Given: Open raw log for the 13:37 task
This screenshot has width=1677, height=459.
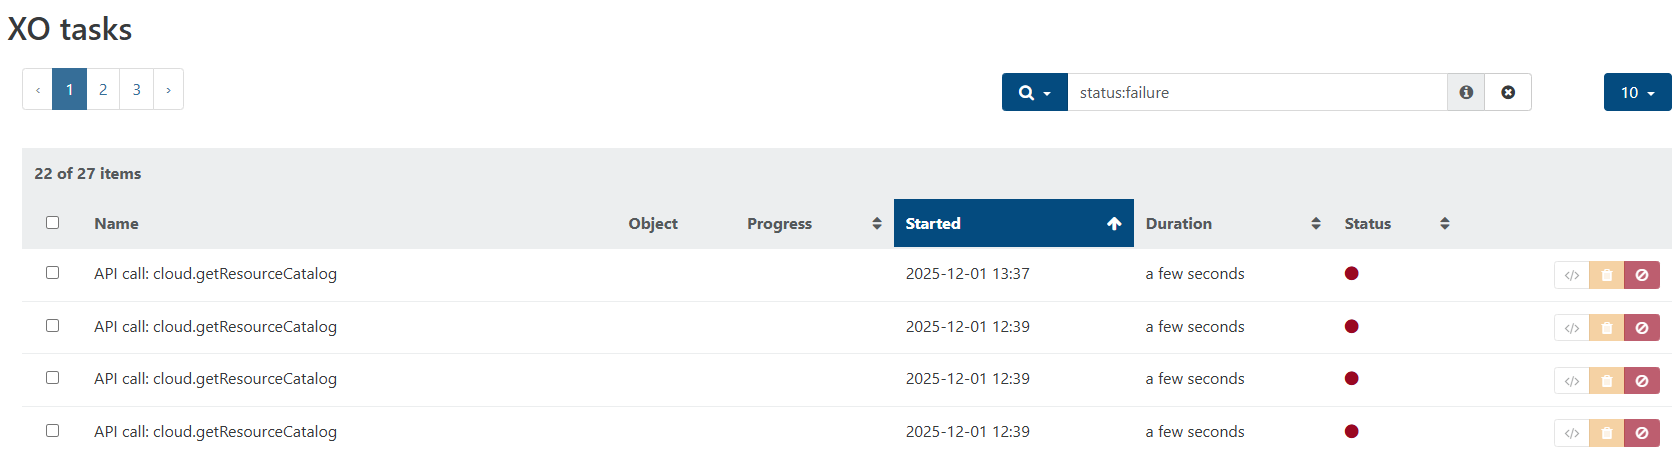Looking at the screenshot, I should [1571, 275].
